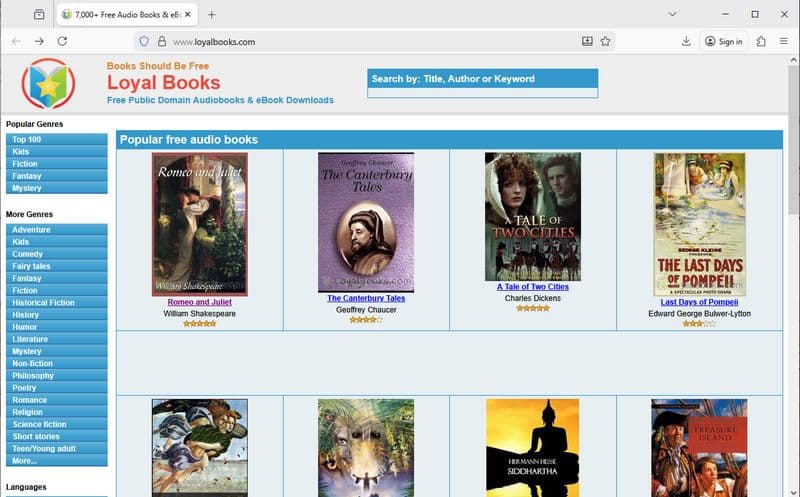Image resolution: width=800 pixels, height=497 pixels.
Task: Click the star rating under Romeo and Juliet
Action: pos(199,324)
